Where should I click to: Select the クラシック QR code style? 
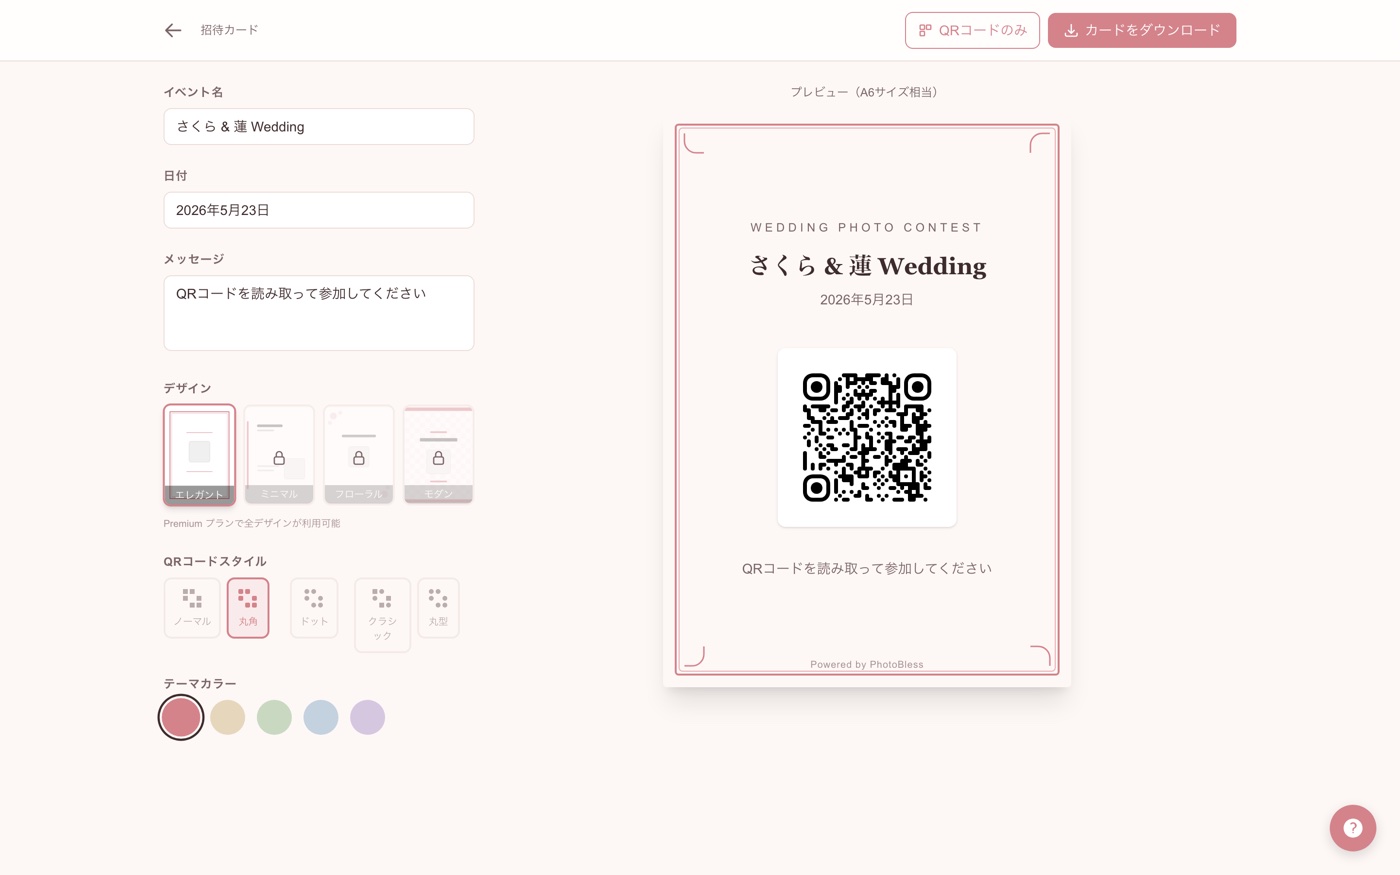[382, 615]
